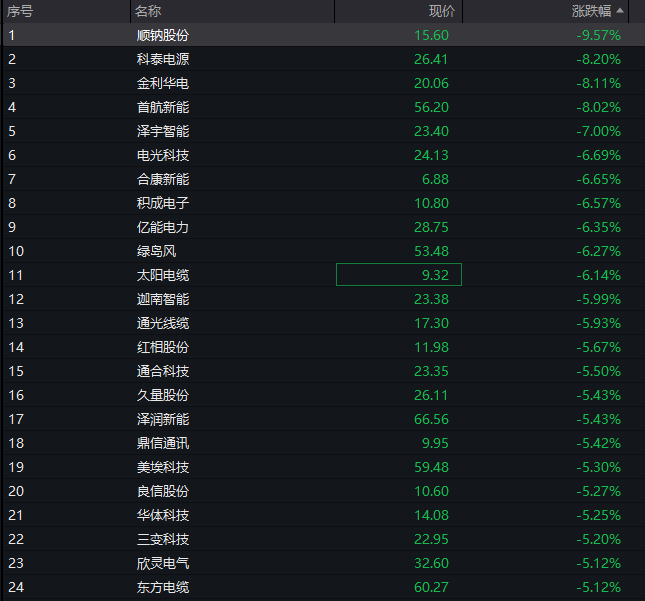Select the 合康新能 stock name
Viewport: 645px width, 601px height.
pyautogui.click(x=162, y=179)
